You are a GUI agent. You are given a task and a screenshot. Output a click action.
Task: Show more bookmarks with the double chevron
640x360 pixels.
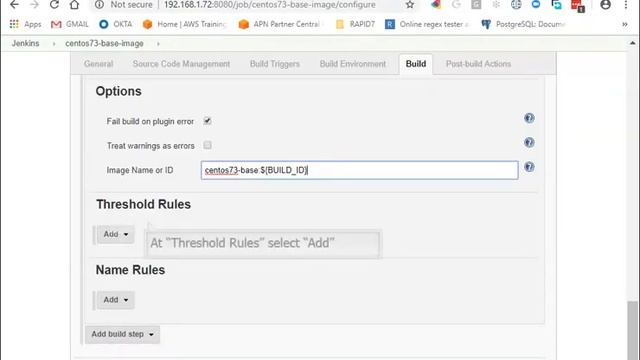(624, 24)
